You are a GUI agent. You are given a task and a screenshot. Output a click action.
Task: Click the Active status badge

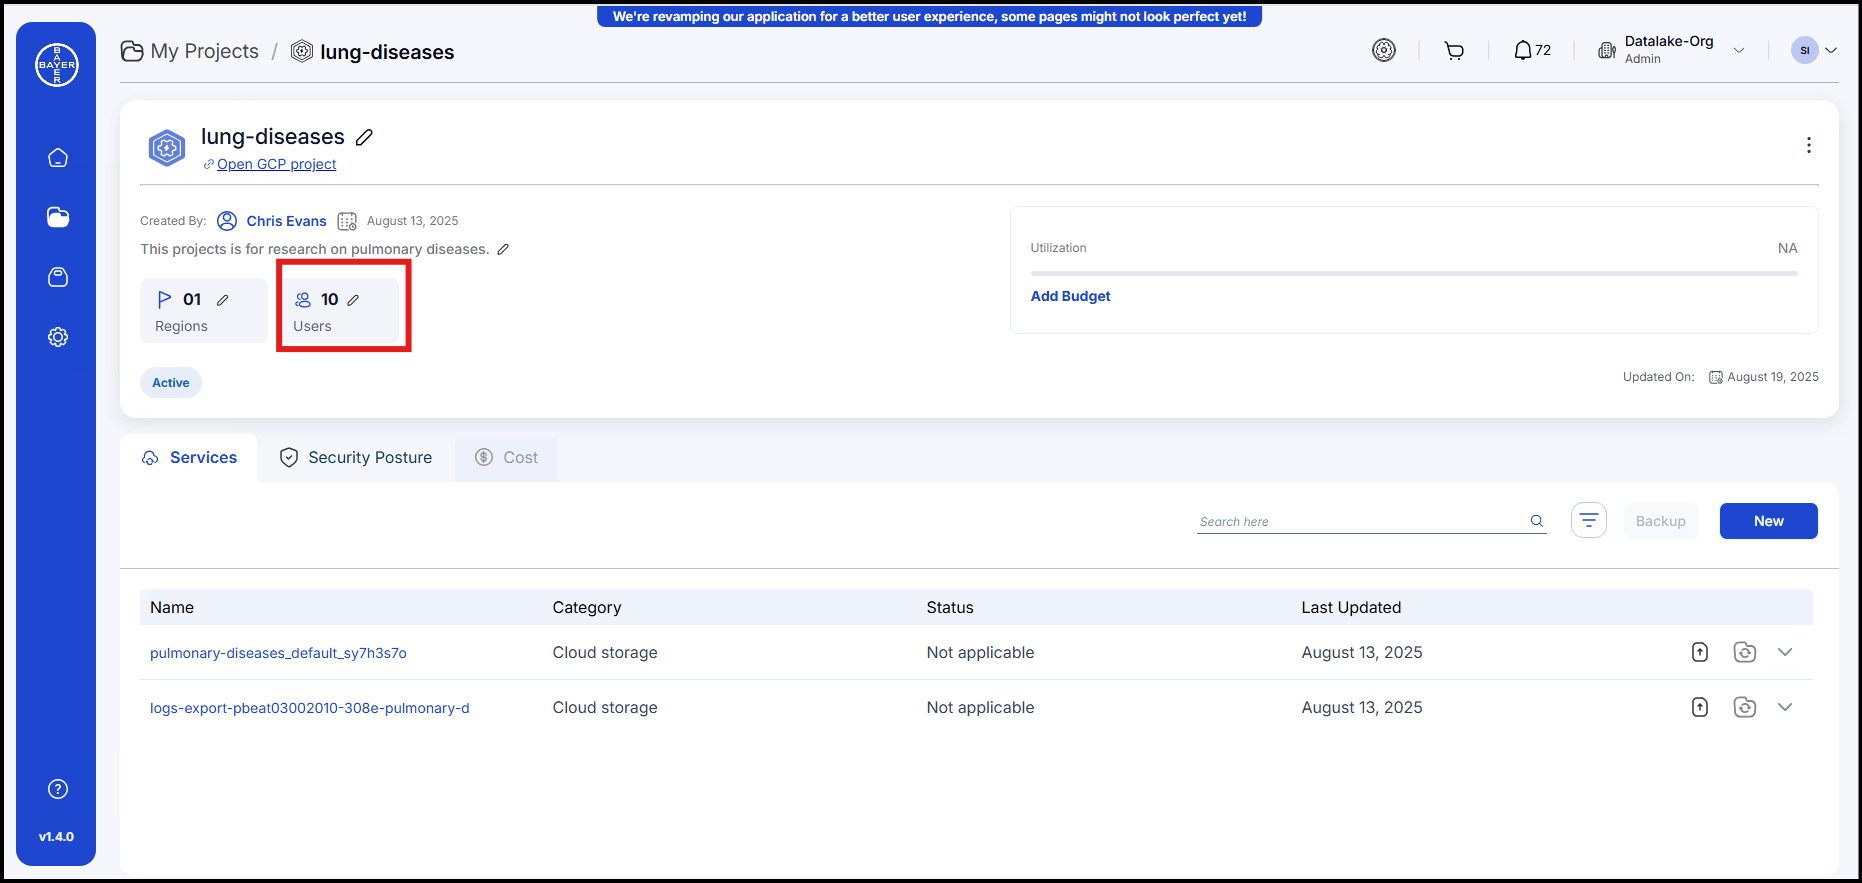(171, 383)
